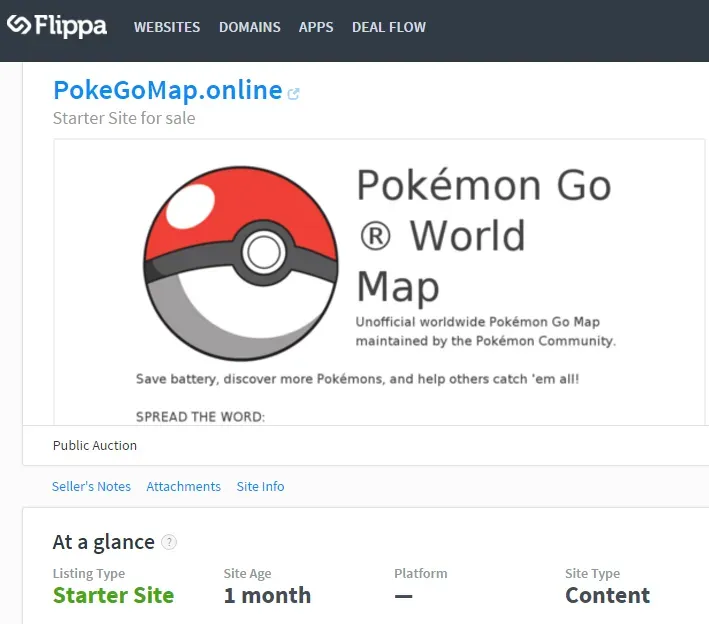Click the Site Age label

pyautogui.click(x=247, y=573)
